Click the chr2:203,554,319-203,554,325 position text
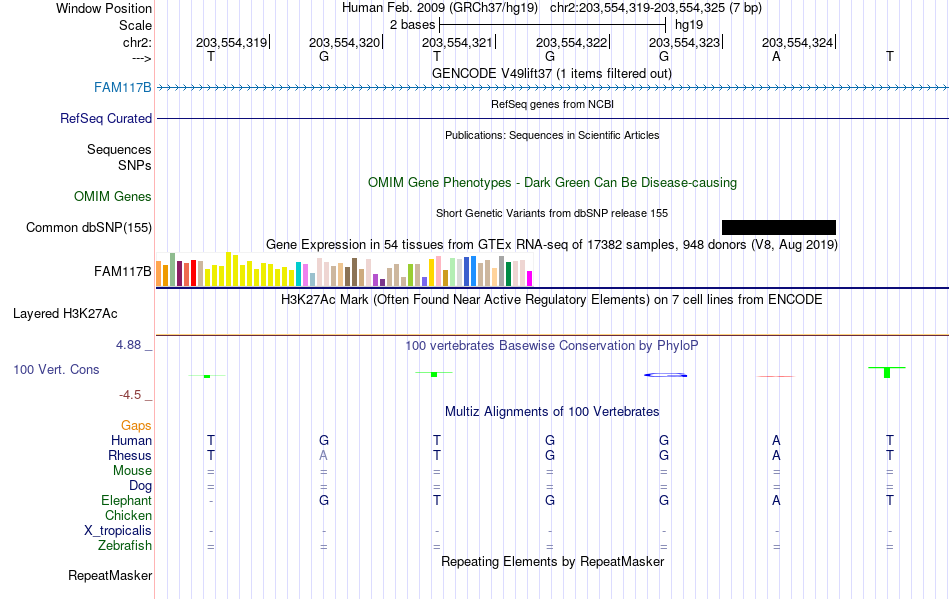Image resolution: width=950 pixels, height=599 pixels. [656, 8]
